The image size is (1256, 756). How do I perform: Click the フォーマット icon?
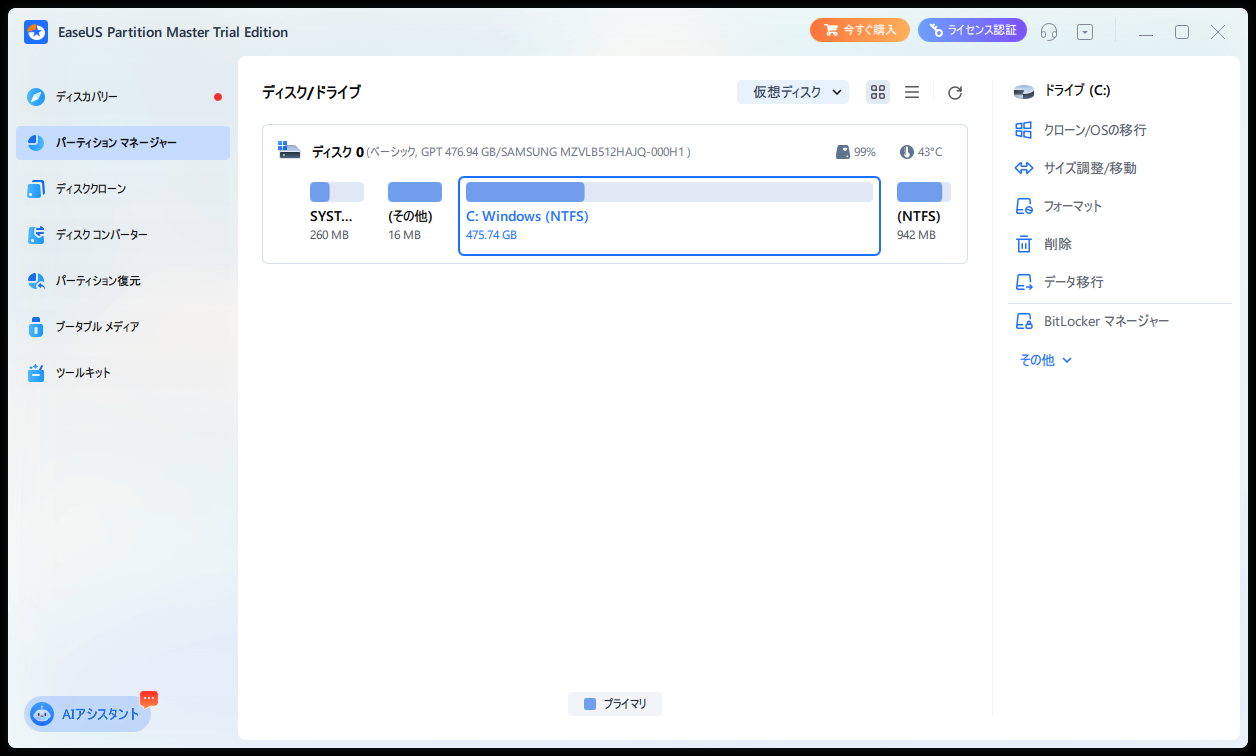1023,206
